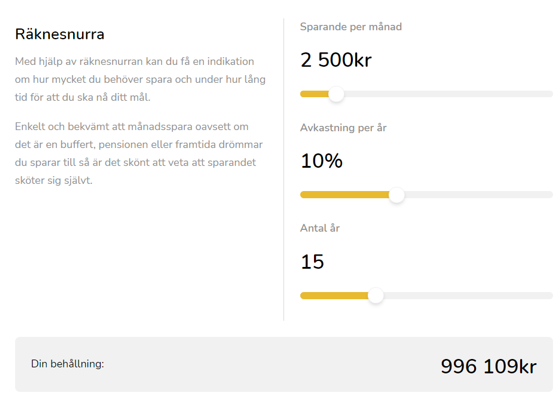This screenshot has width=560, height=402.
Task: Select the 15 years value
Action: [312, 262]
